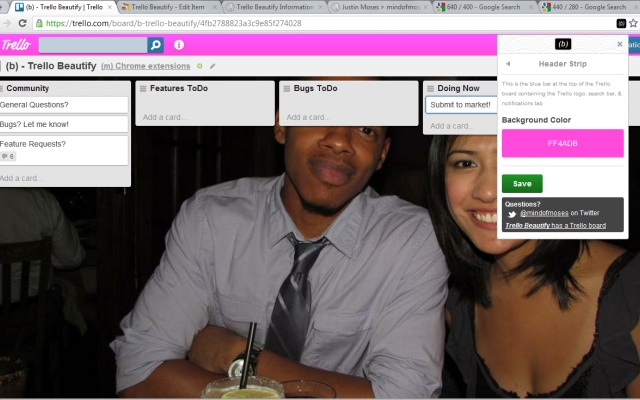Add a card in Bugs ToDo
This screenshot has height=400, width=640.
(x=308, y=117)
